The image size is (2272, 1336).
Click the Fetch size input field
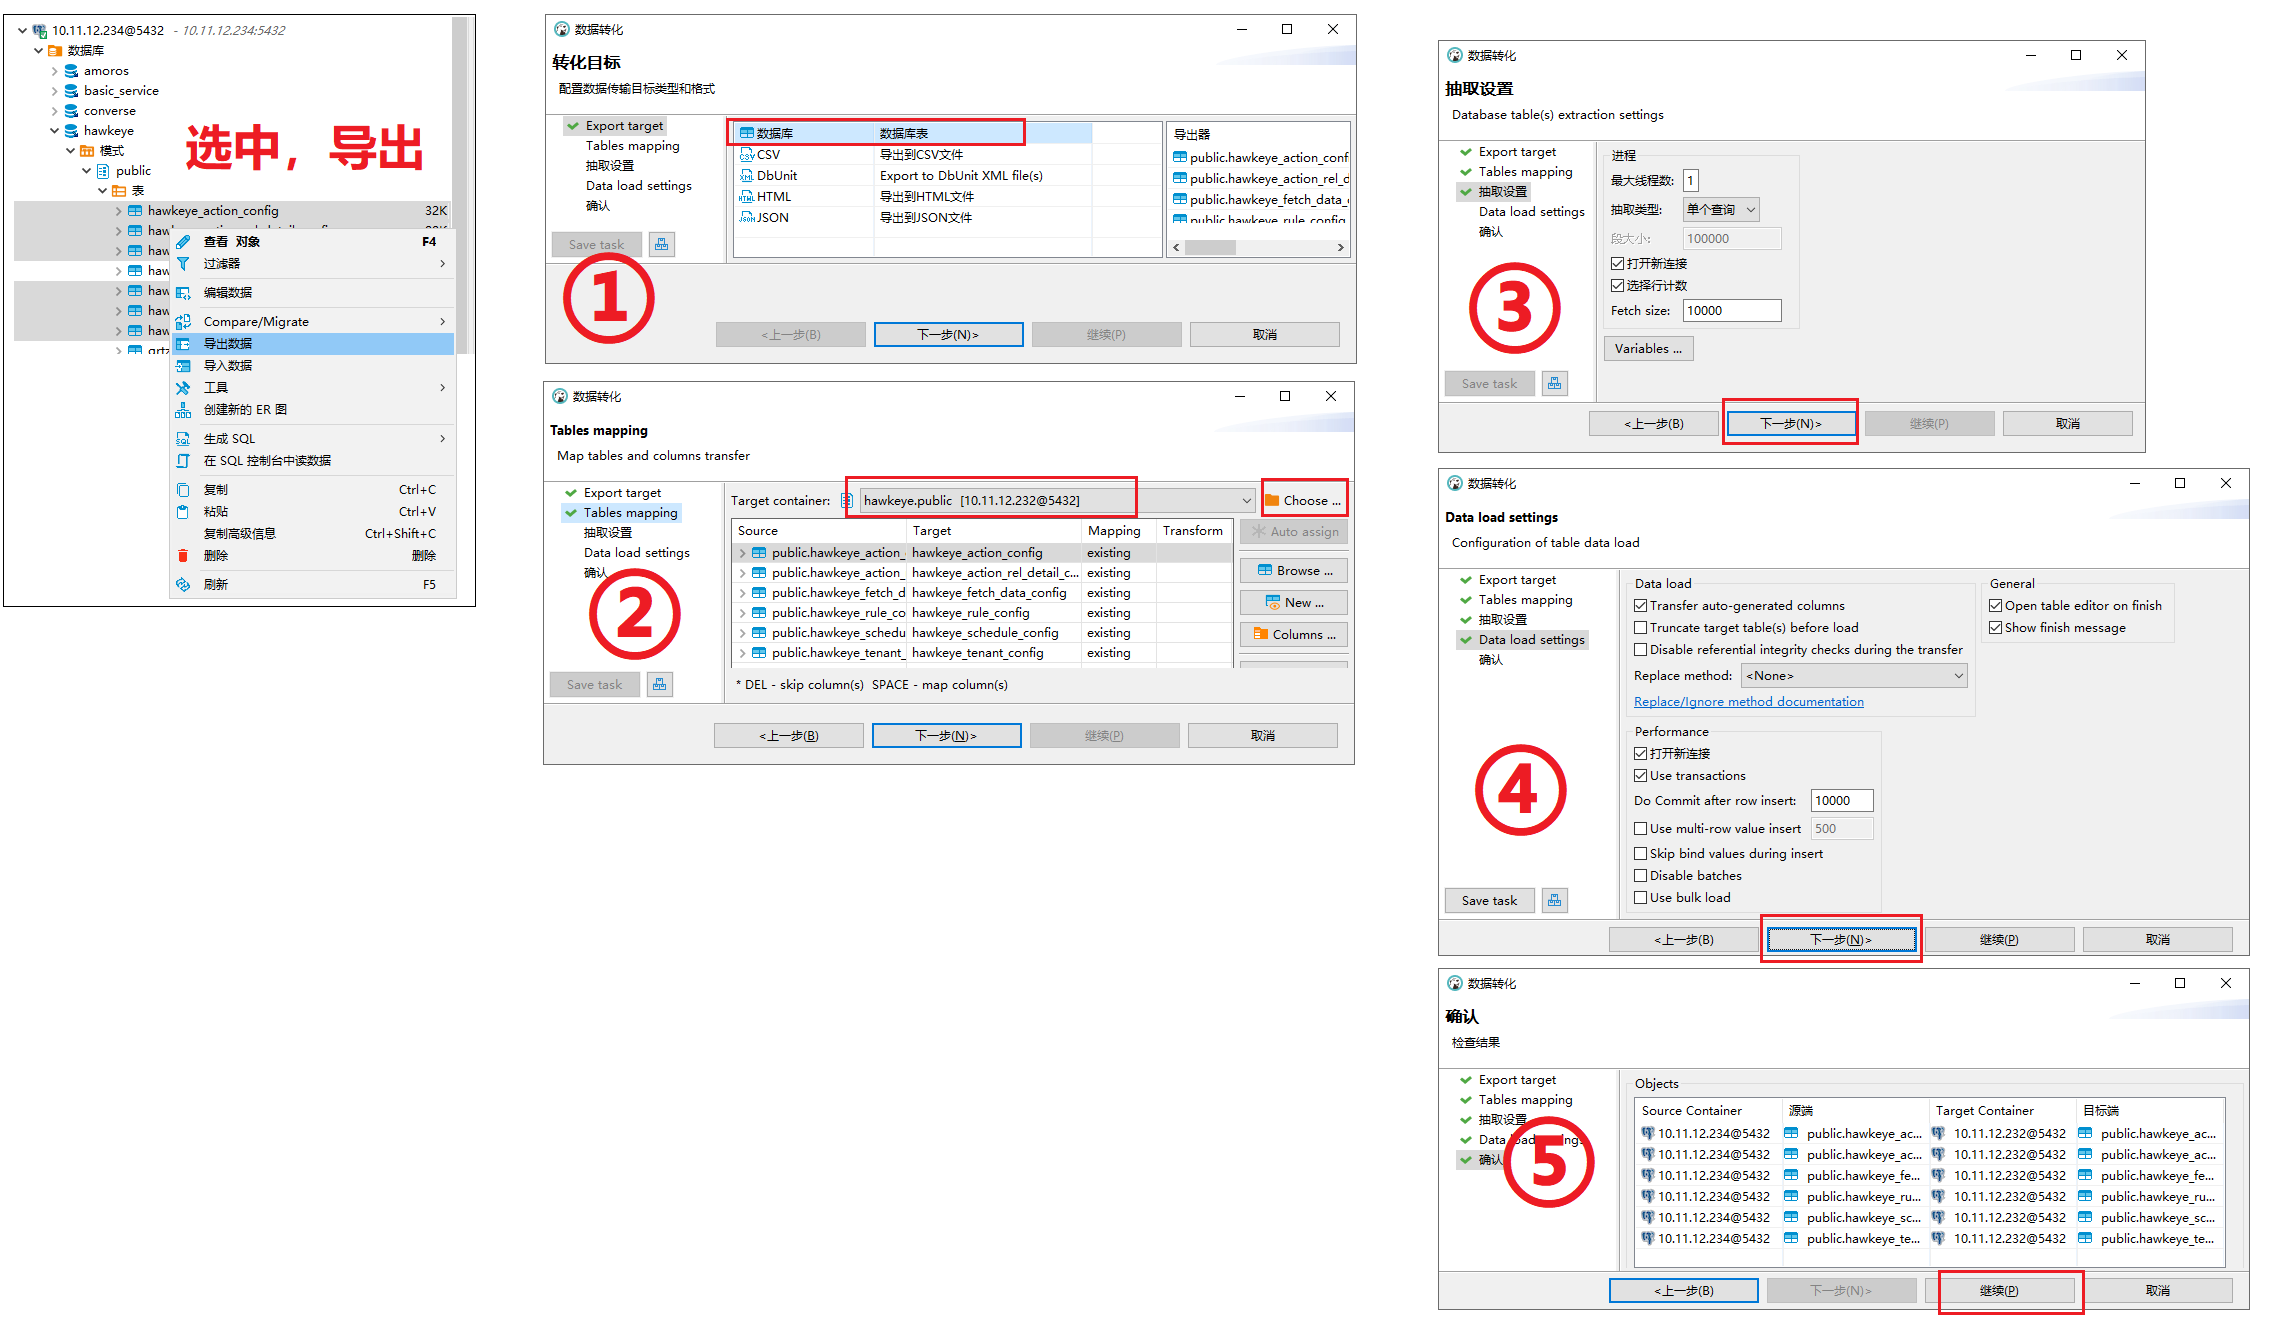[1731, 311]
